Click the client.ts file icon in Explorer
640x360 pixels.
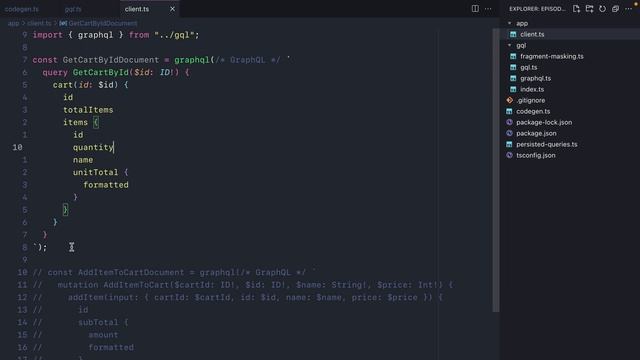(513, 34)
